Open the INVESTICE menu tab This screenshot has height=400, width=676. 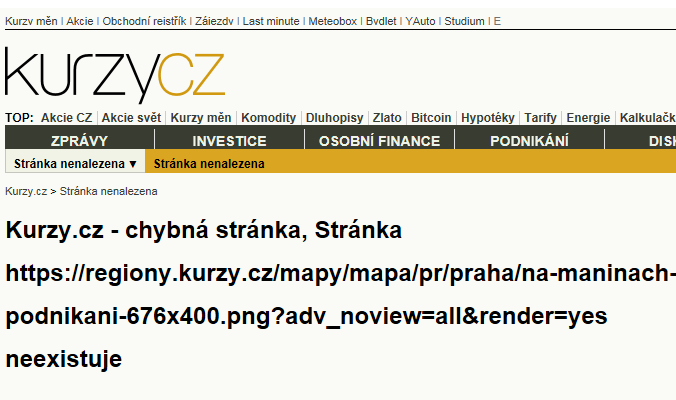tap(229, 141)
